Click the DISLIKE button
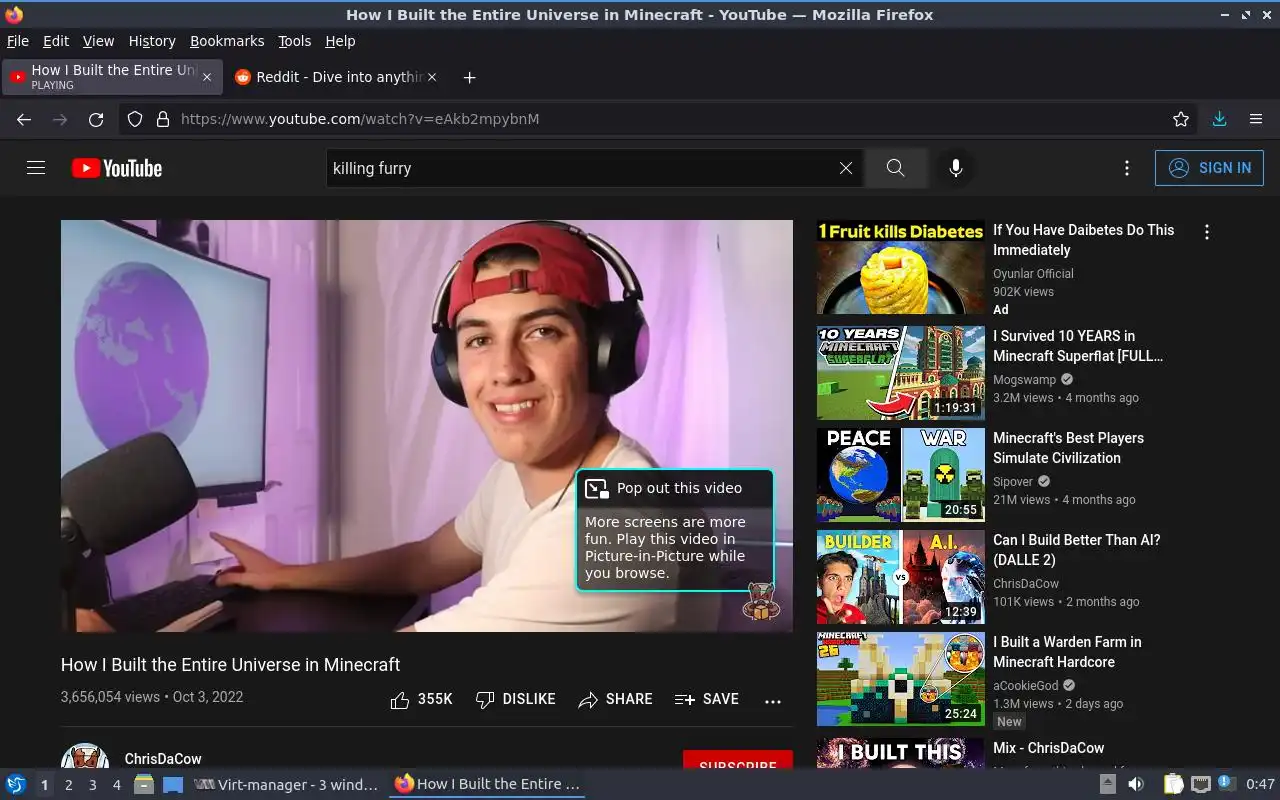The image size is (1280, 800). [x=515, y=699]
